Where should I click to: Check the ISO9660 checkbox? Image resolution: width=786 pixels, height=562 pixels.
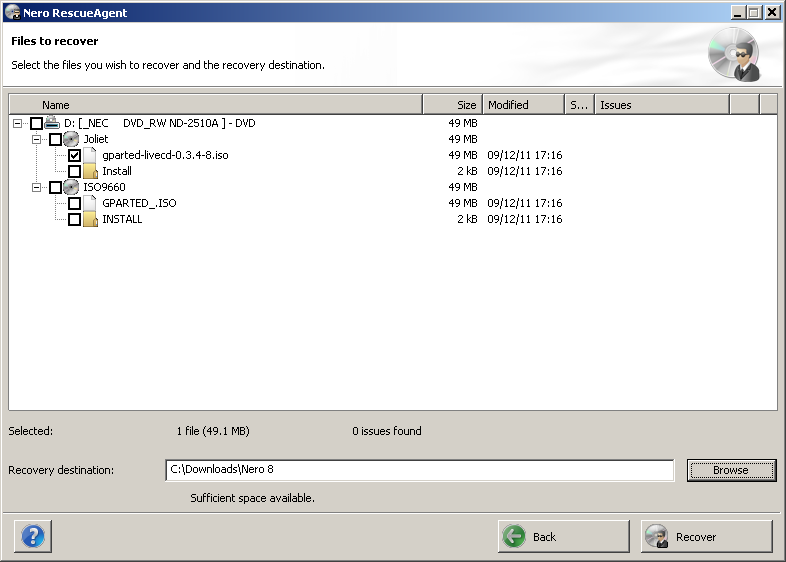pyautogui.click(x=55, y=188)
